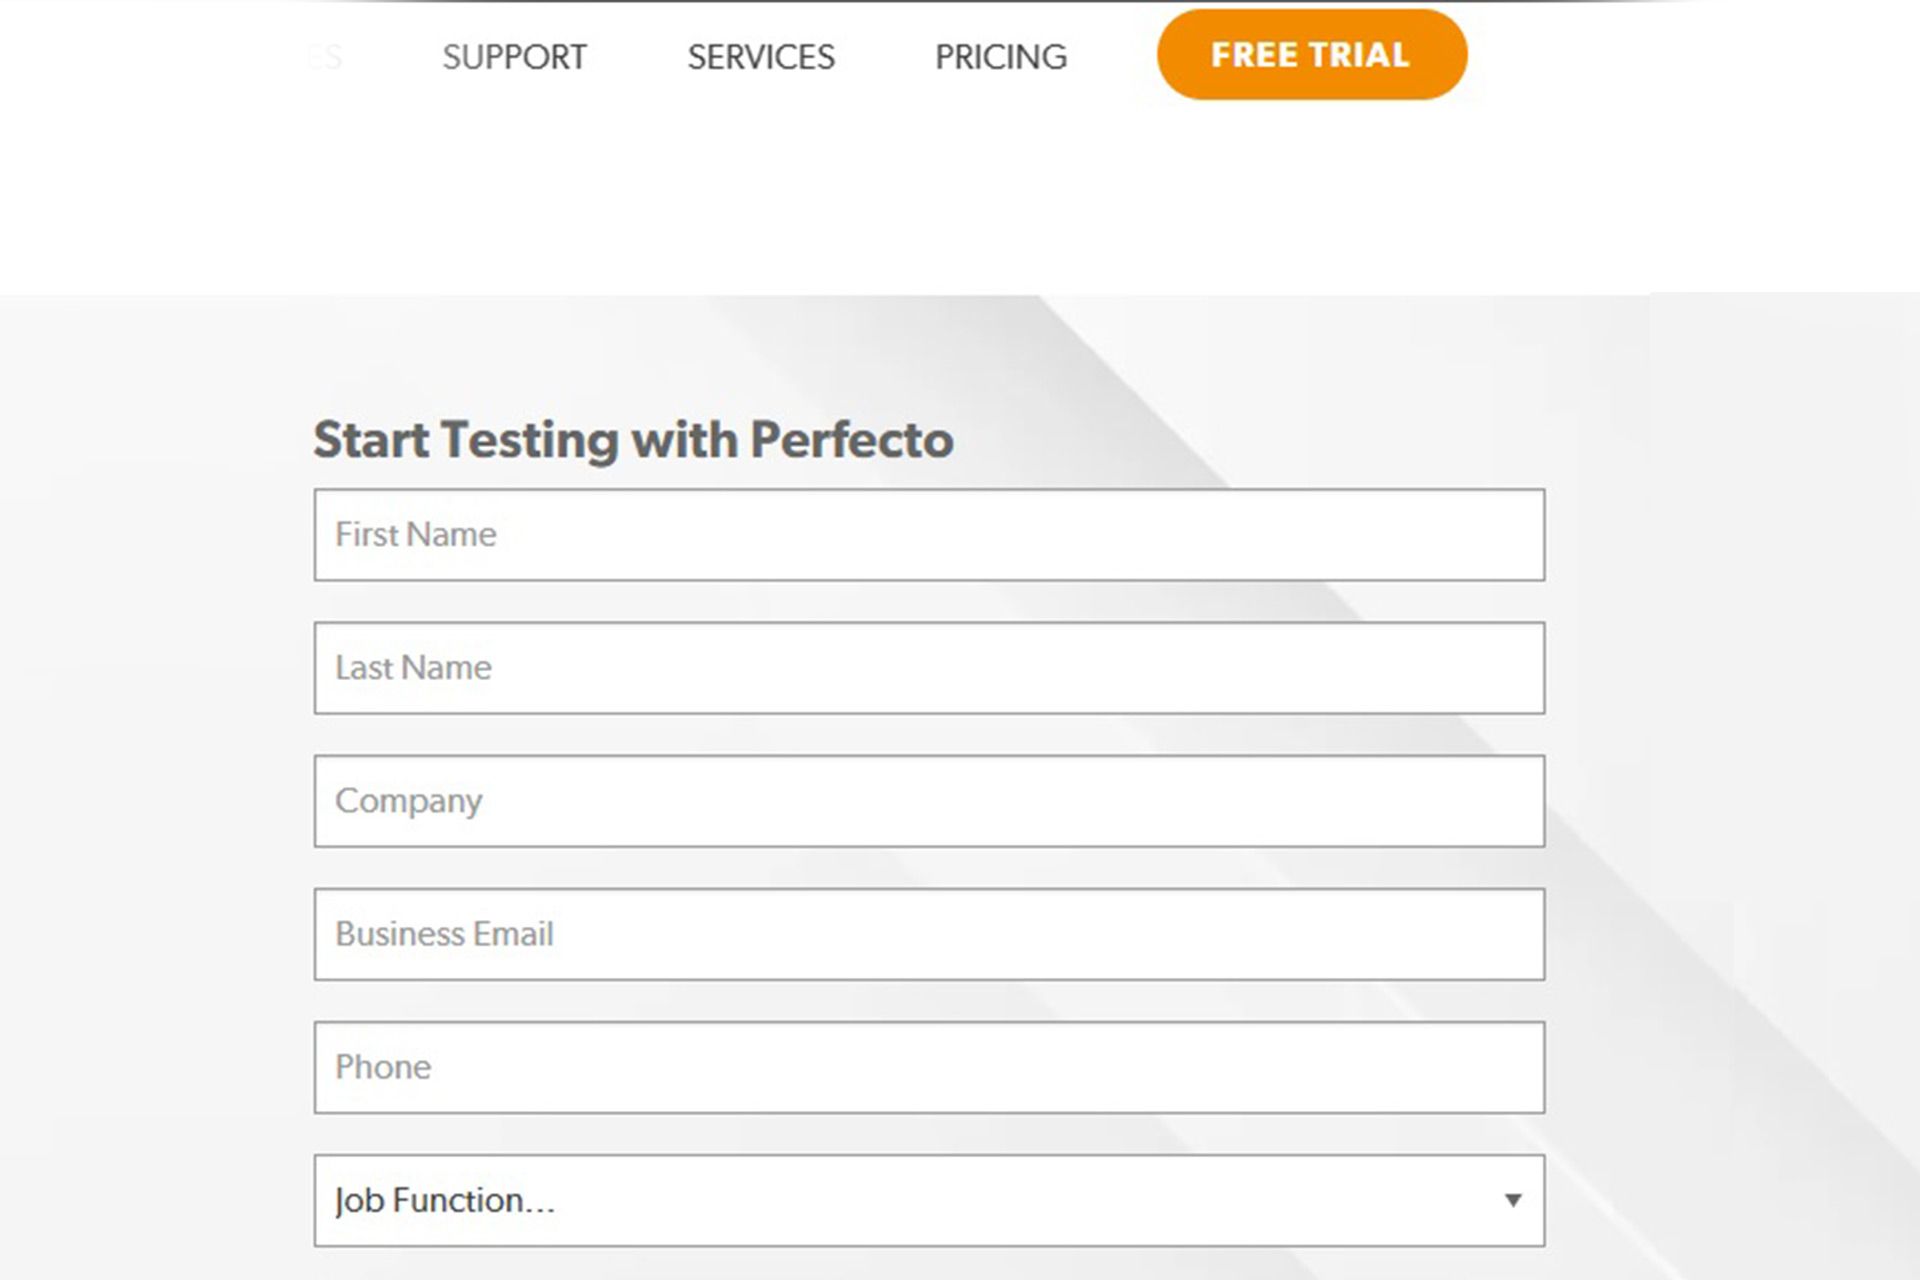Viewport: 1920px width, 1280px height.
Task: Click the Phone placeholder text
Action: (x=383, y=1067)
